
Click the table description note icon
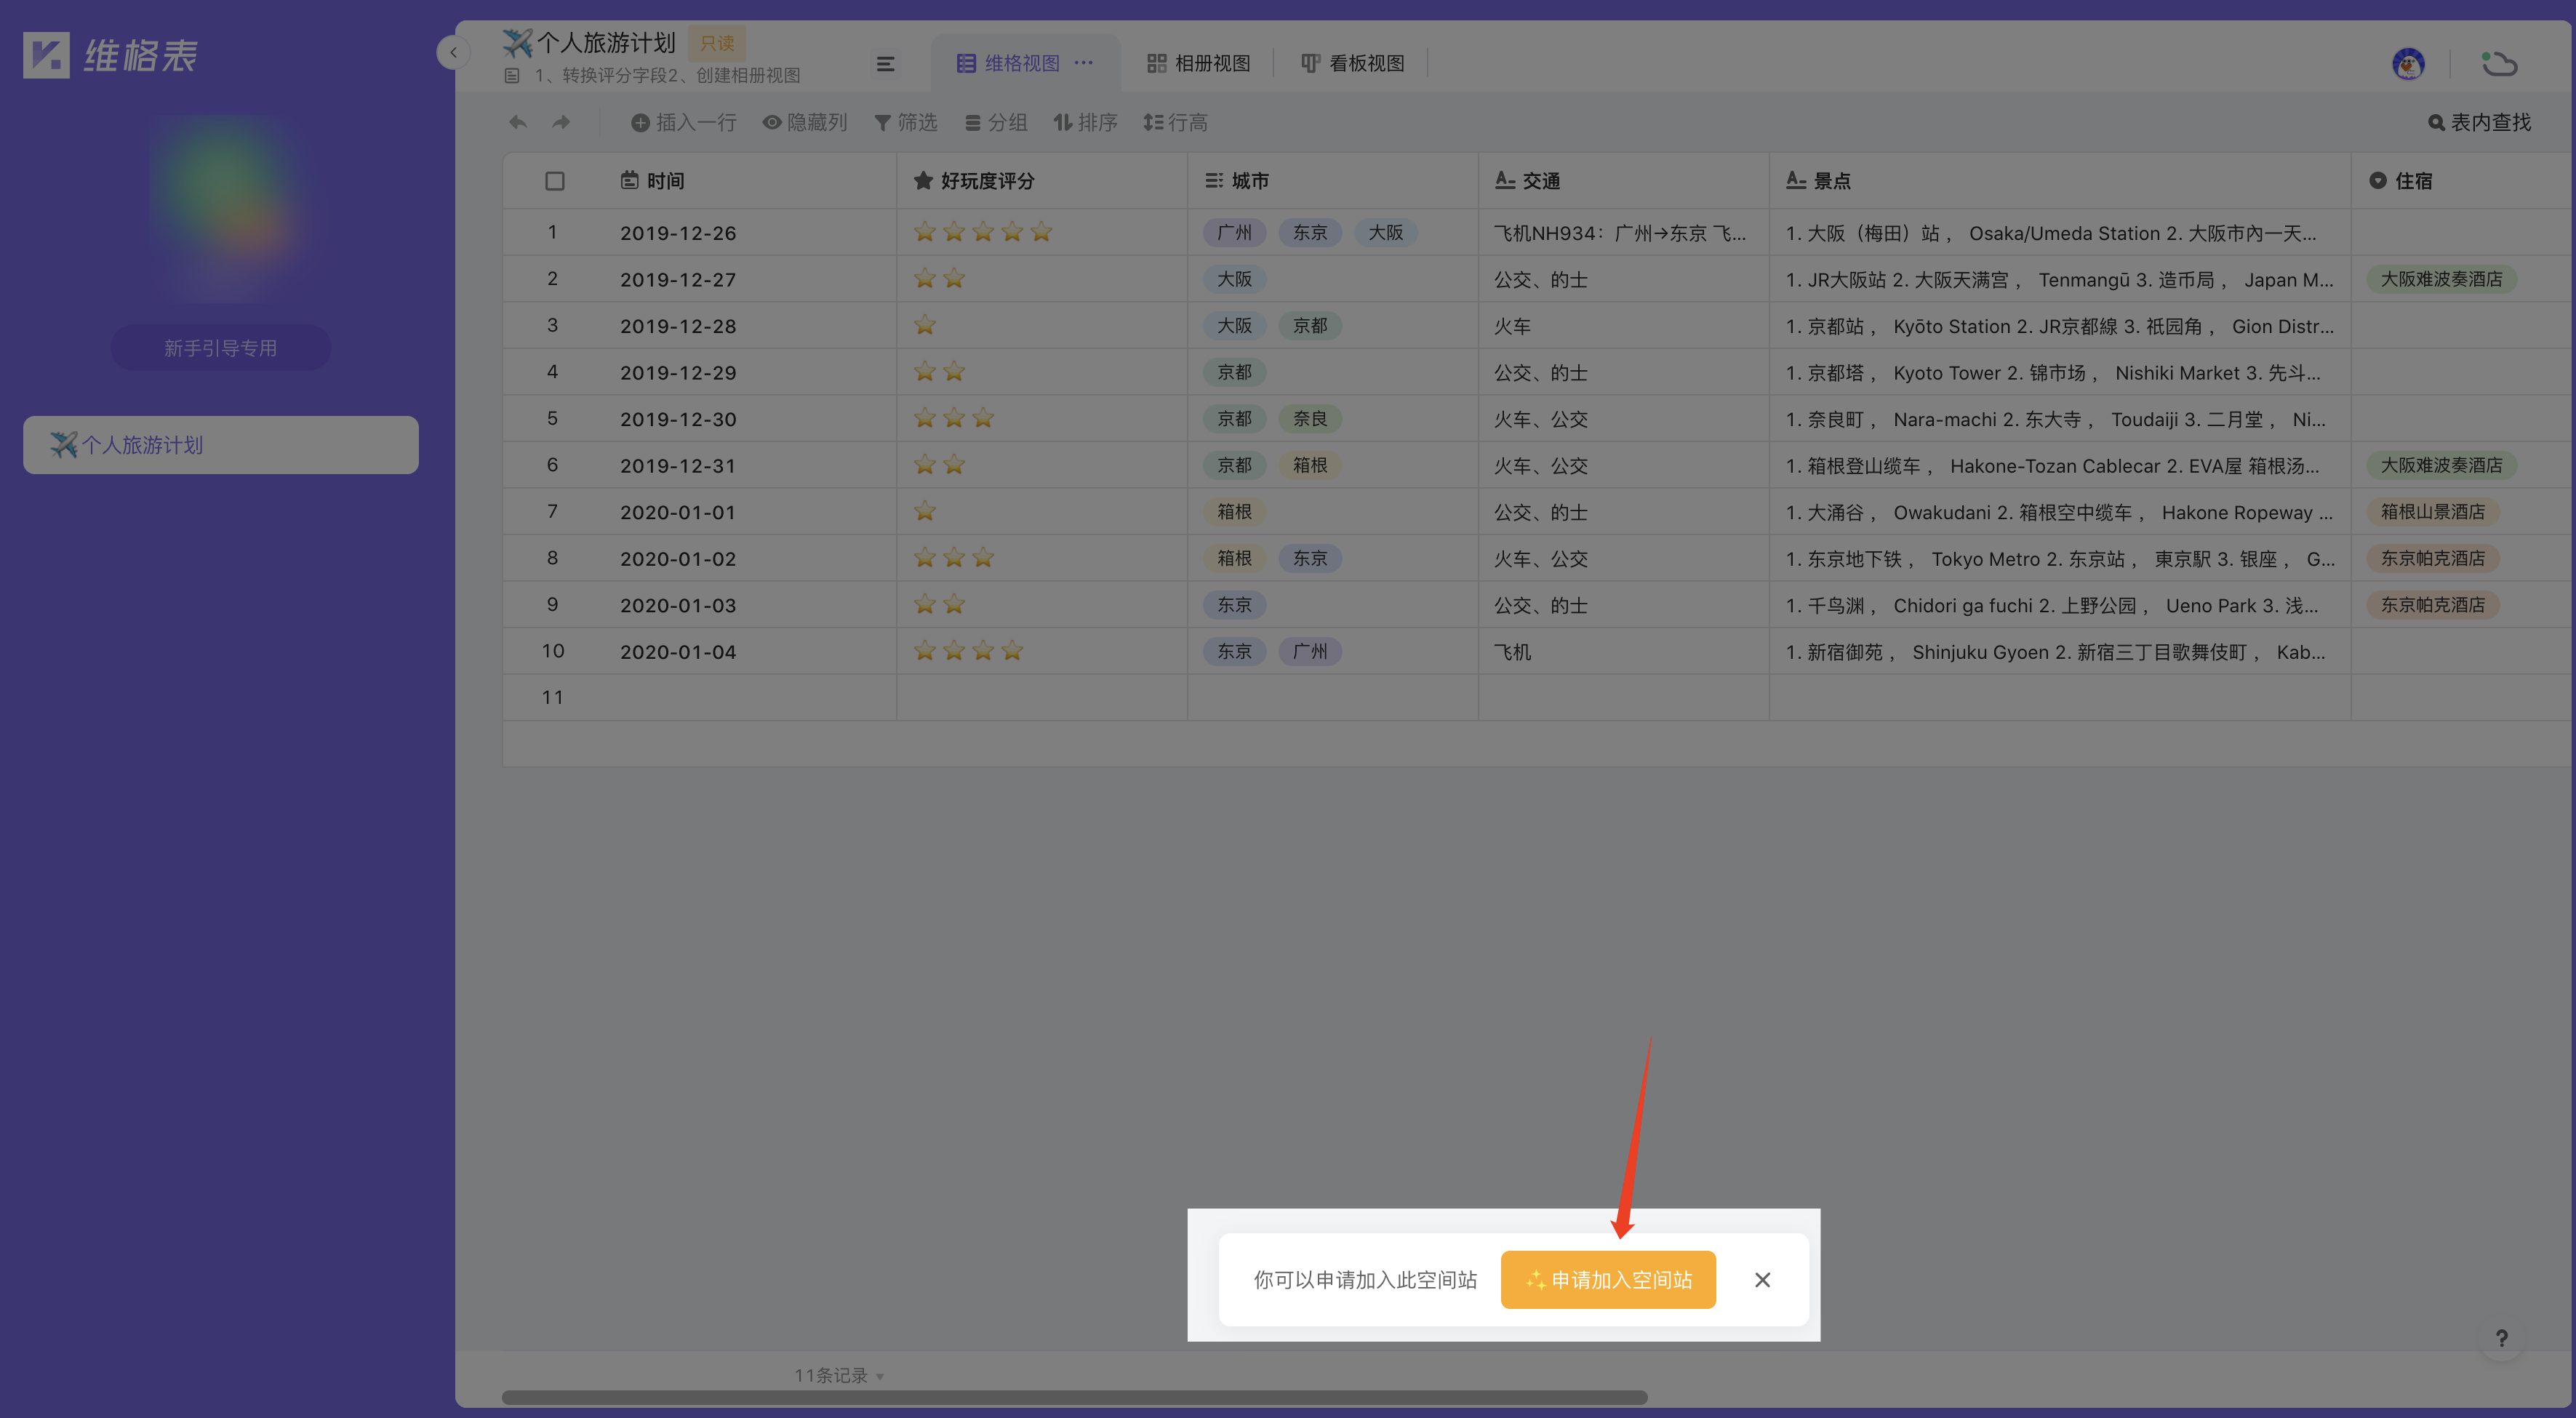pyautogui.click(x=512, y=76)
